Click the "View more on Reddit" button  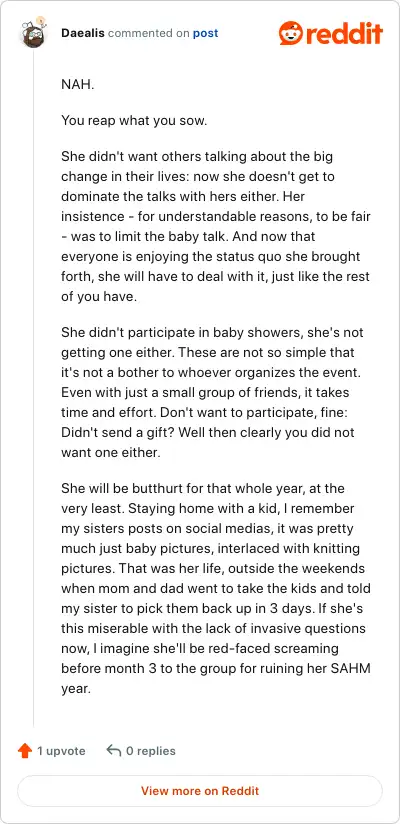tap(200, 790)
